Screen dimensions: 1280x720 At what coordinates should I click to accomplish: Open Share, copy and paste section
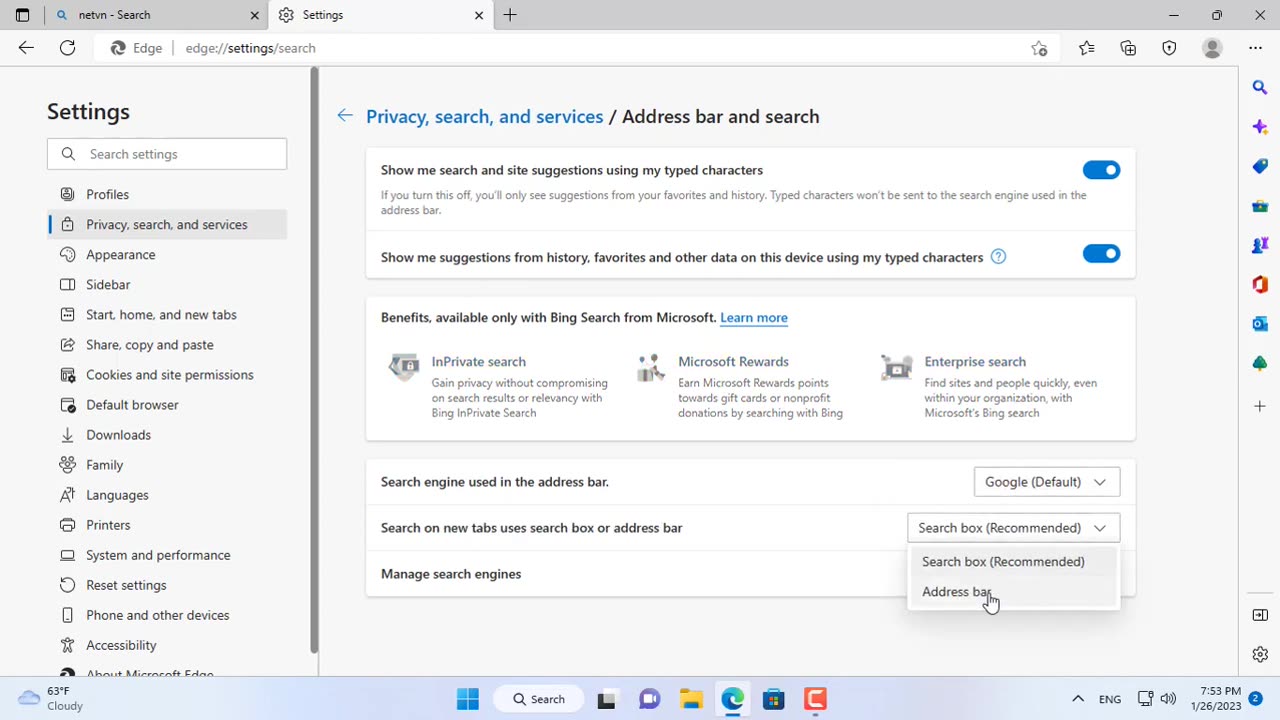coord(167,344)
